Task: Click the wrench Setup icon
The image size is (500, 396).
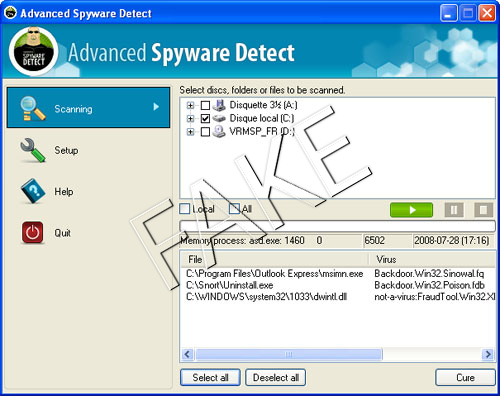Action: pyautogui.click(x=32, y=150)
